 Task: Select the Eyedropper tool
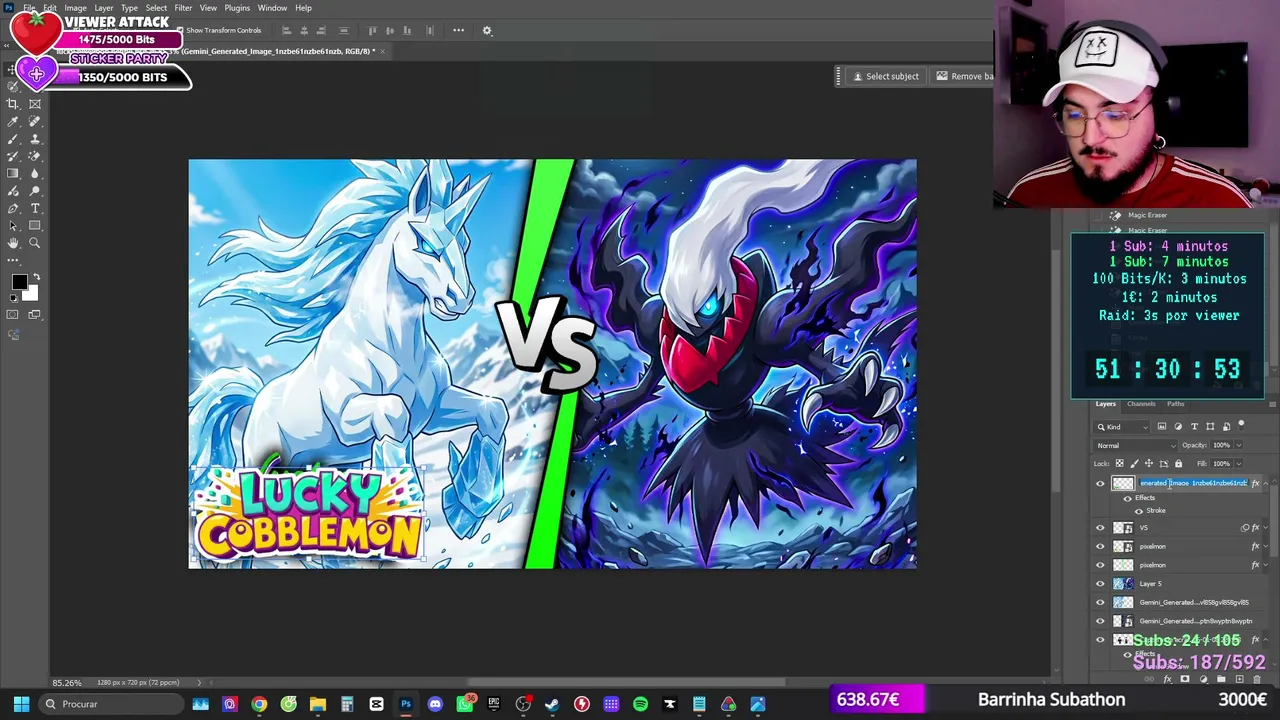[x=13, y=122]
